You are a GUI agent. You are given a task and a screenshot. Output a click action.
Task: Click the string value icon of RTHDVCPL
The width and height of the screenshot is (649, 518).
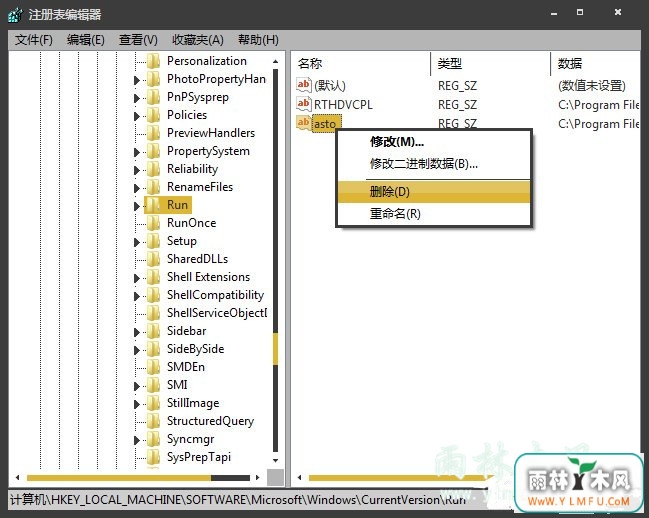pyautogui.click(x=303, y=103)
